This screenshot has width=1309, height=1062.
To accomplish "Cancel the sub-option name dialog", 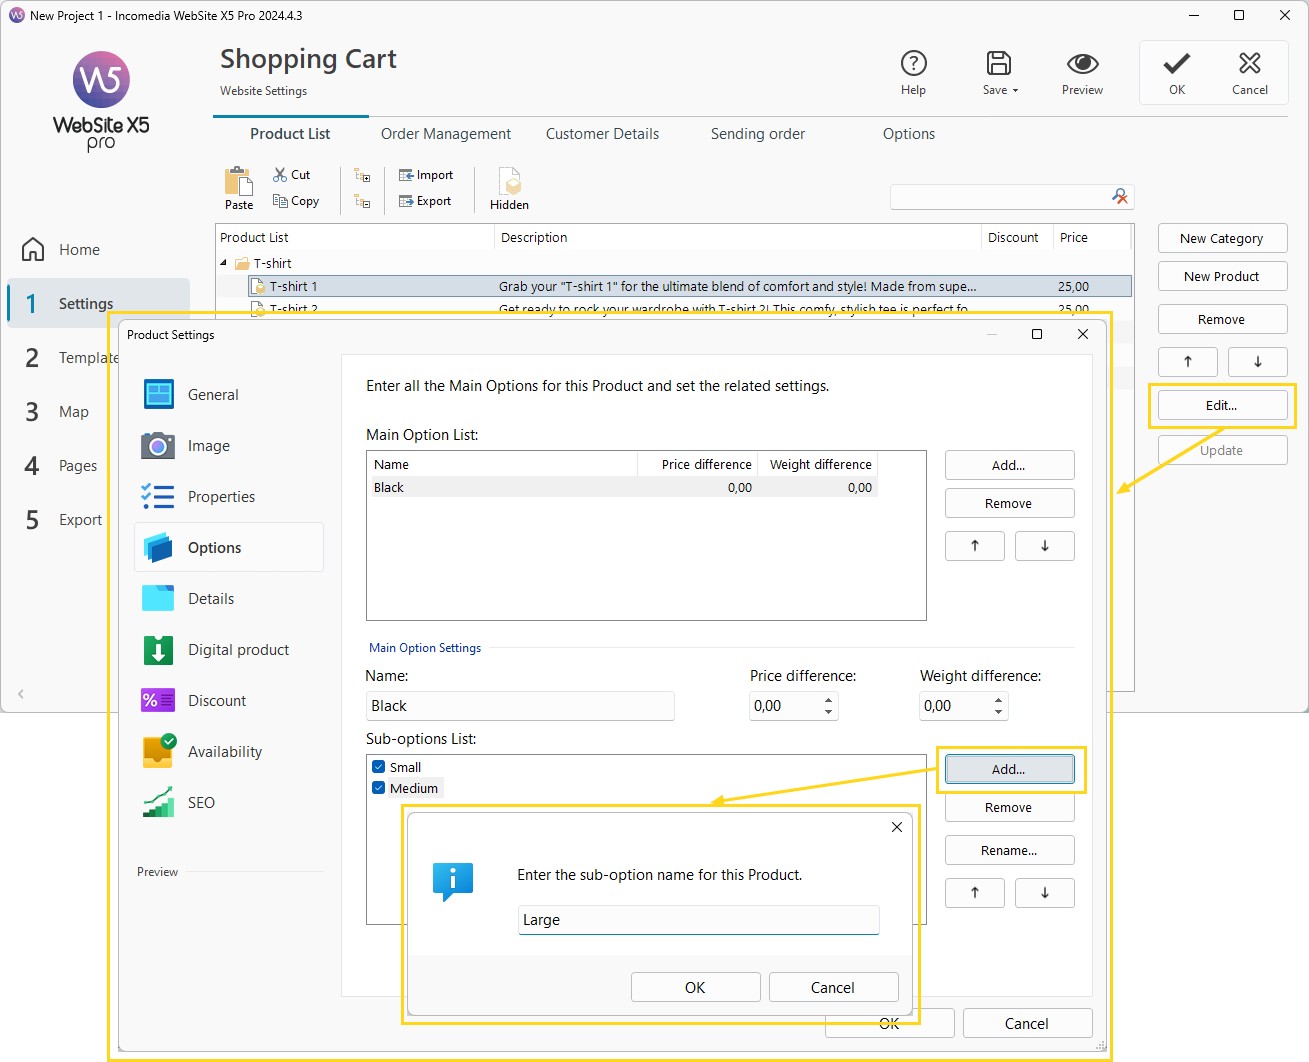I will (x=833, y=988).
